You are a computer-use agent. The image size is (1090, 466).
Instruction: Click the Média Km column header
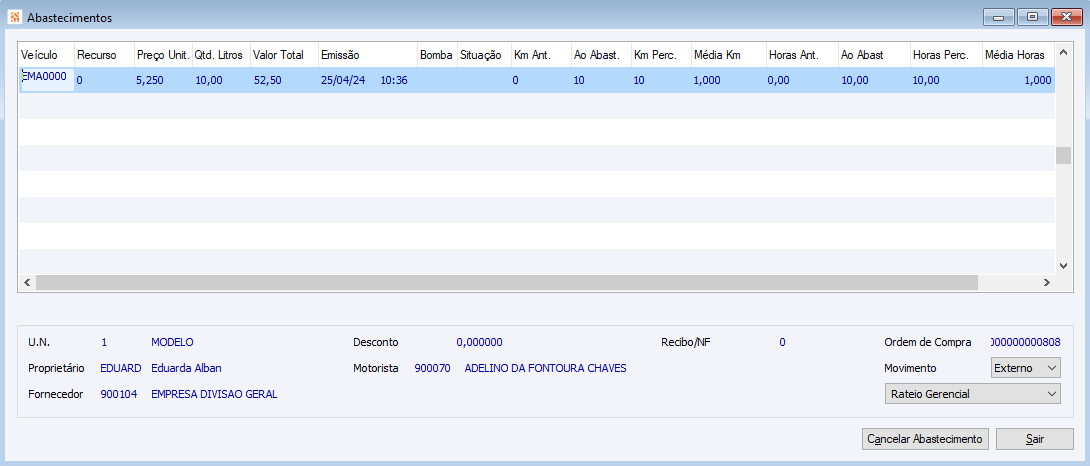[x=729, y=55]
